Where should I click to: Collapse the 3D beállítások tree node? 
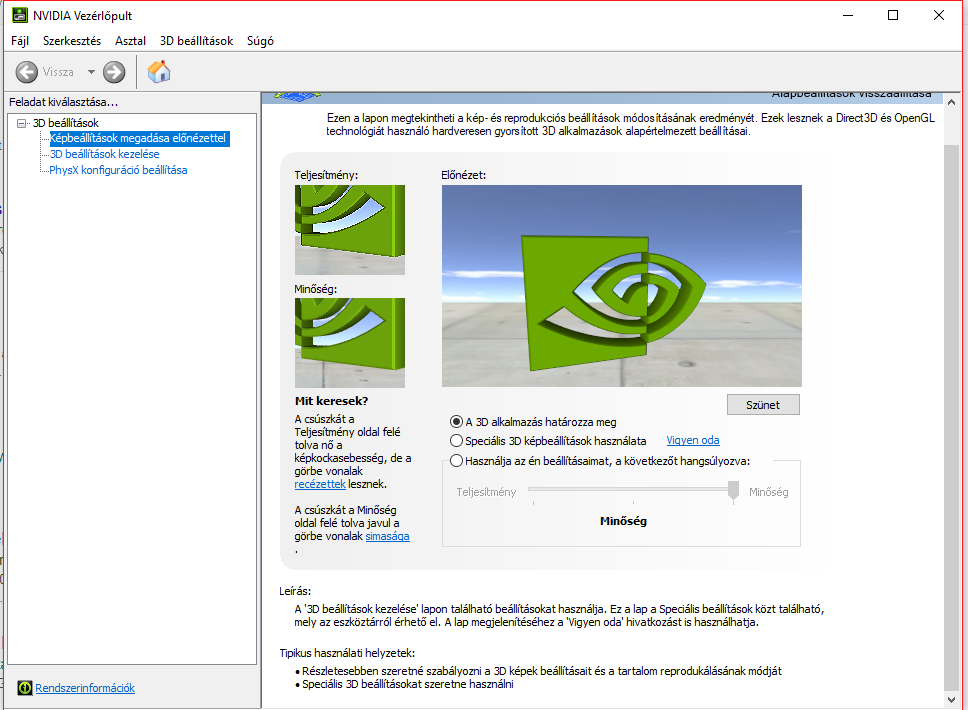click(x=22, y=123)
